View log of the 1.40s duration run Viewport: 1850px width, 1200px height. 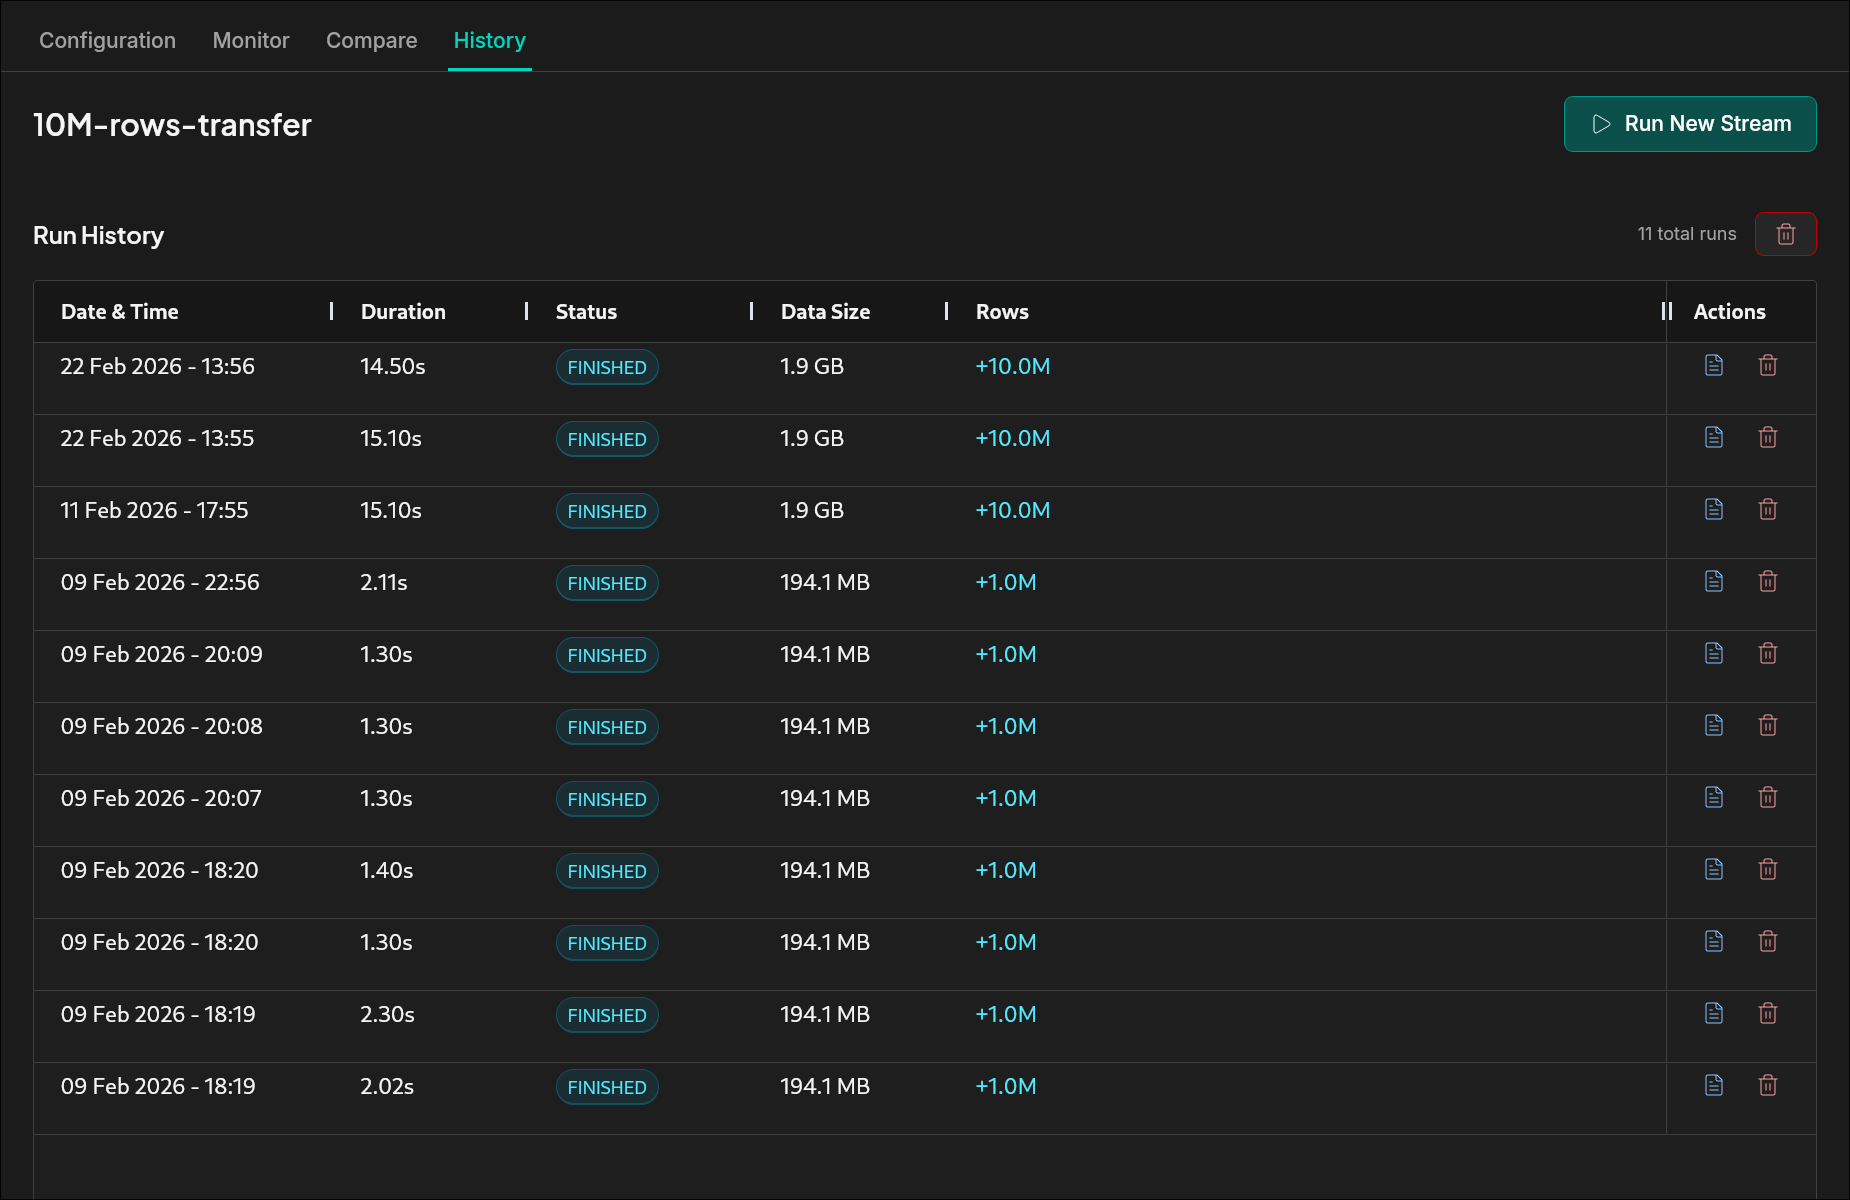1714,869
